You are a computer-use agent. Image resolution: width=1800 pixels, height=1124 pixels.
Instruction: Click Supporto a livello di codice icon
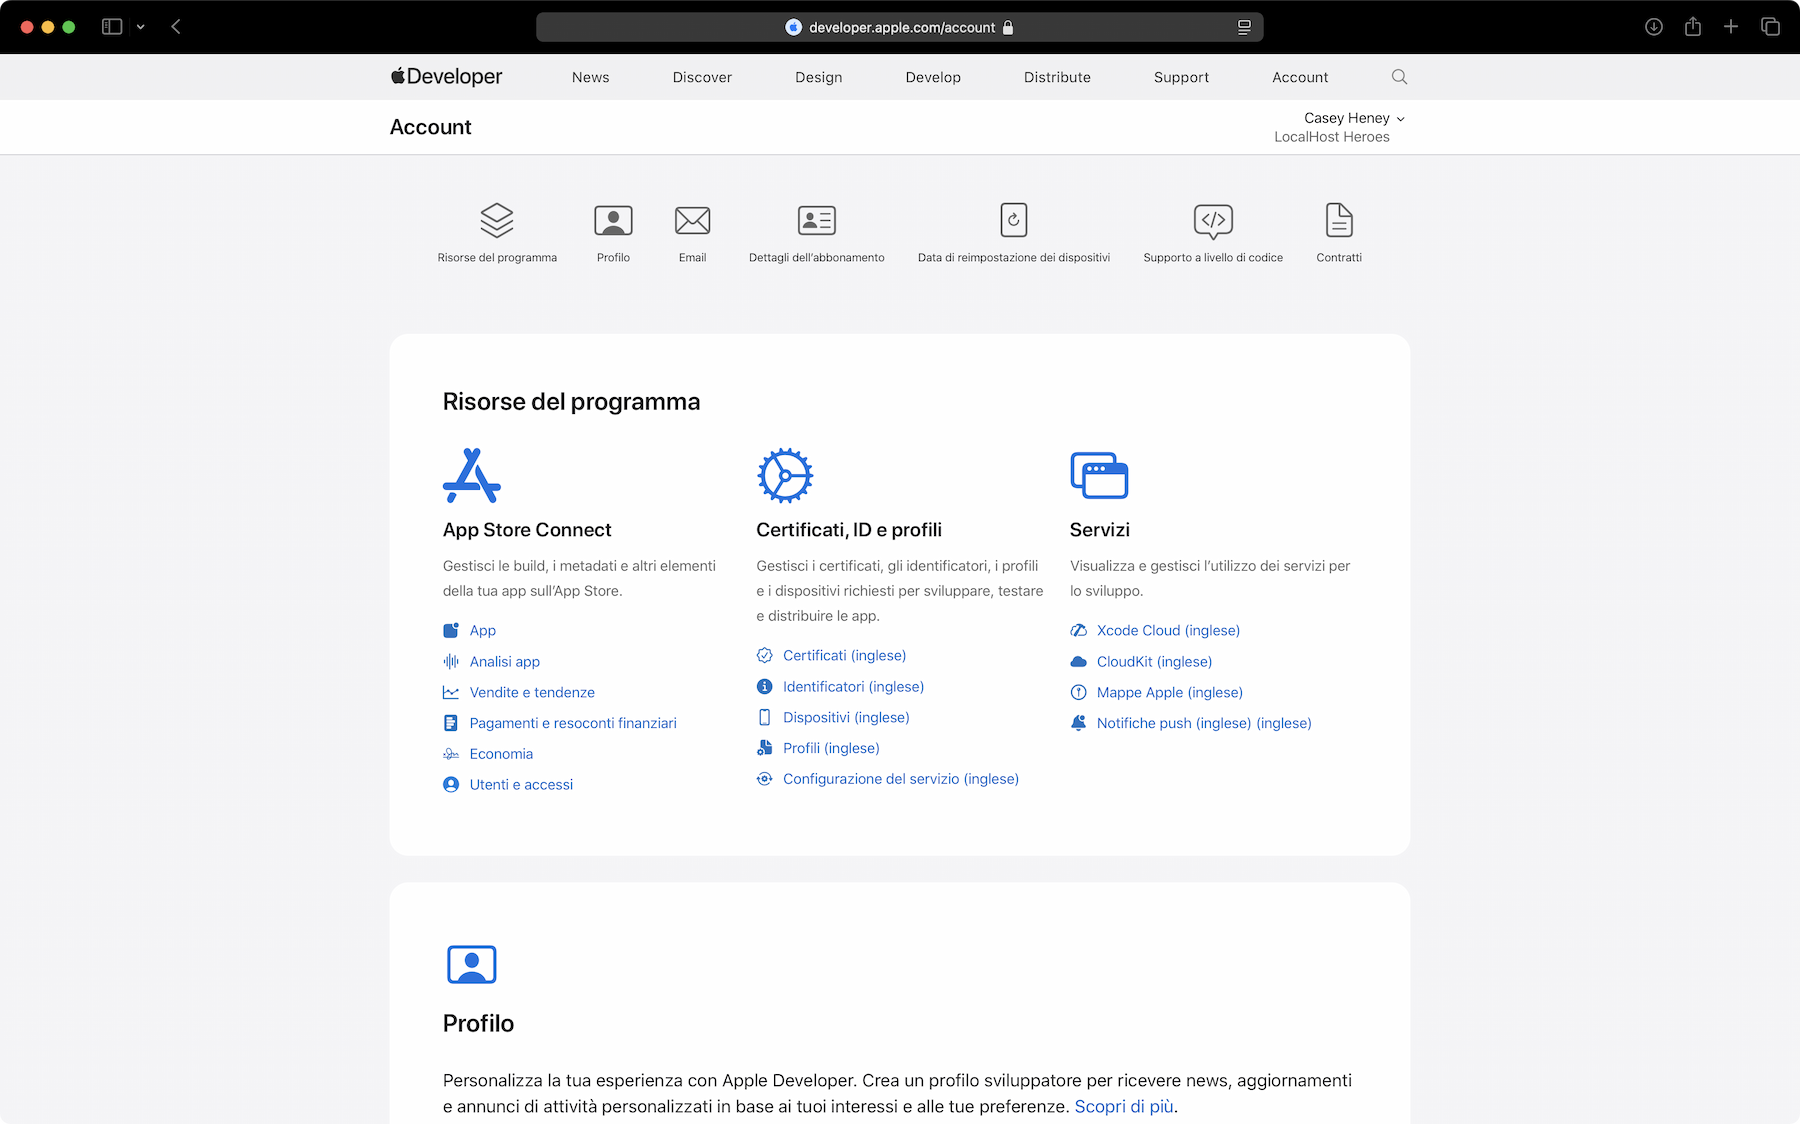coord(1213,220)
